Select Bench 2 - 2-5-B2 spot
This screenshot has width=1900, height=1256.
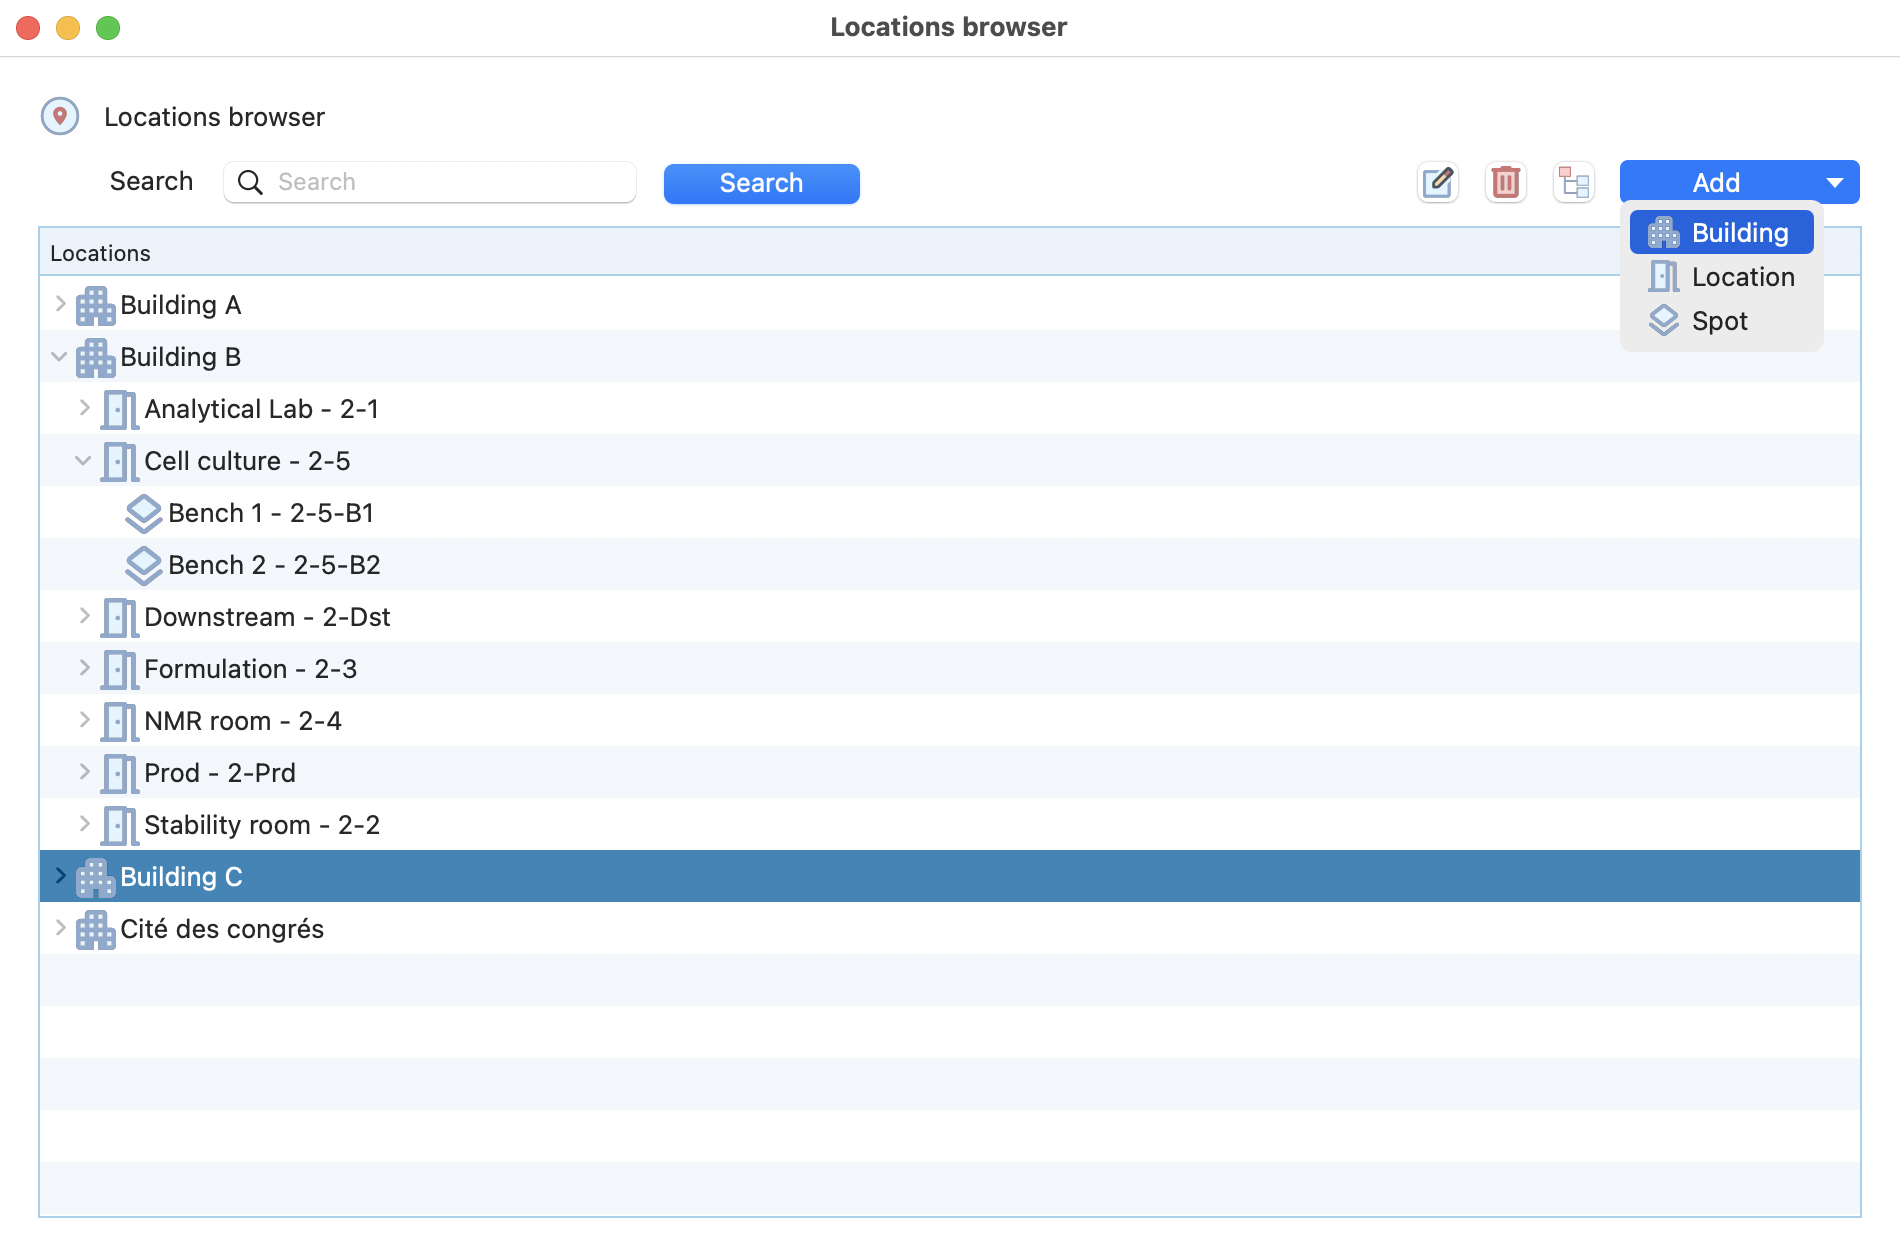coord(950,565)
